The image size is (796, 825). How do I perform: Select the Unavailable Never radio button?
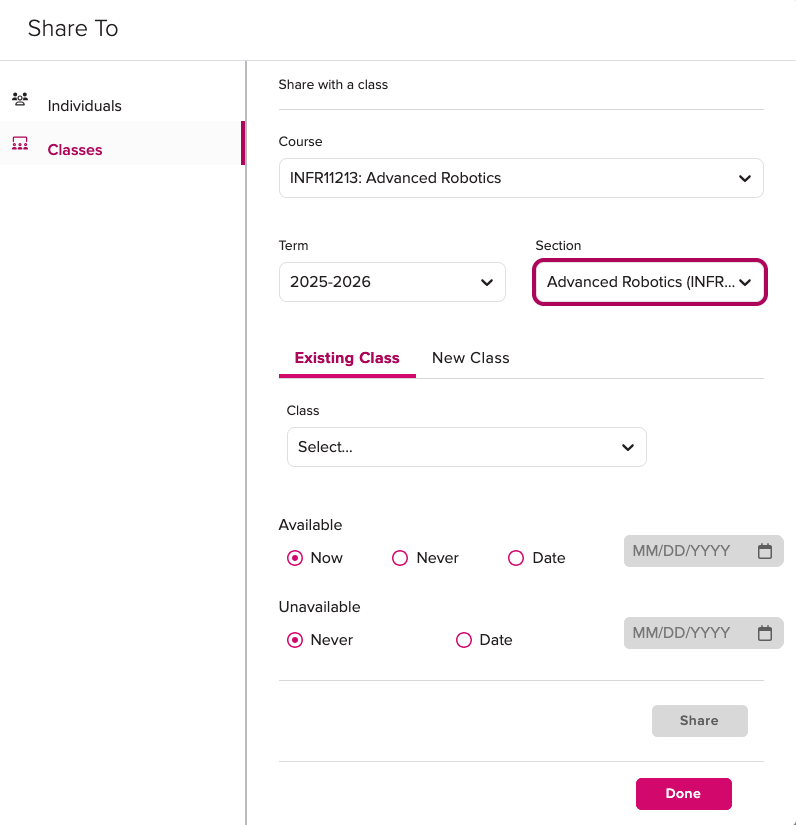coord(295,640)
